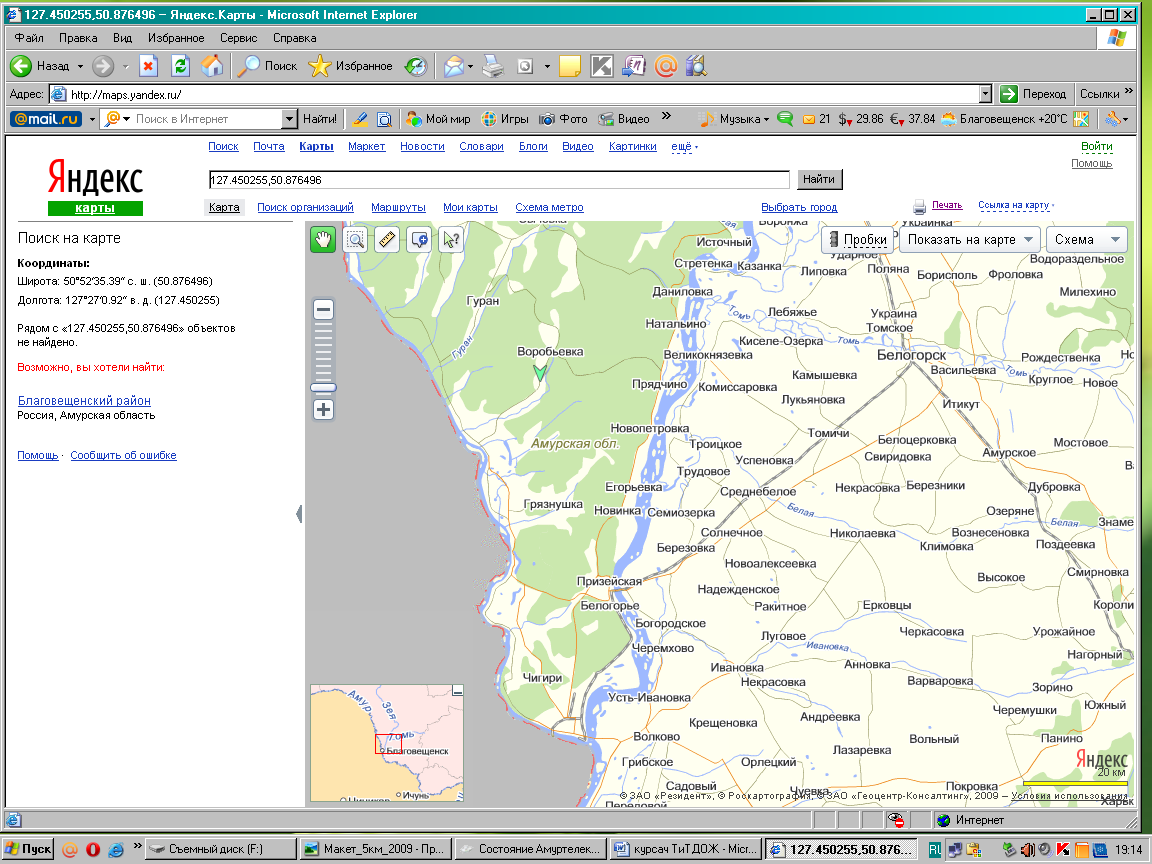Open the Маршруты tab

[x=398, y=207]
